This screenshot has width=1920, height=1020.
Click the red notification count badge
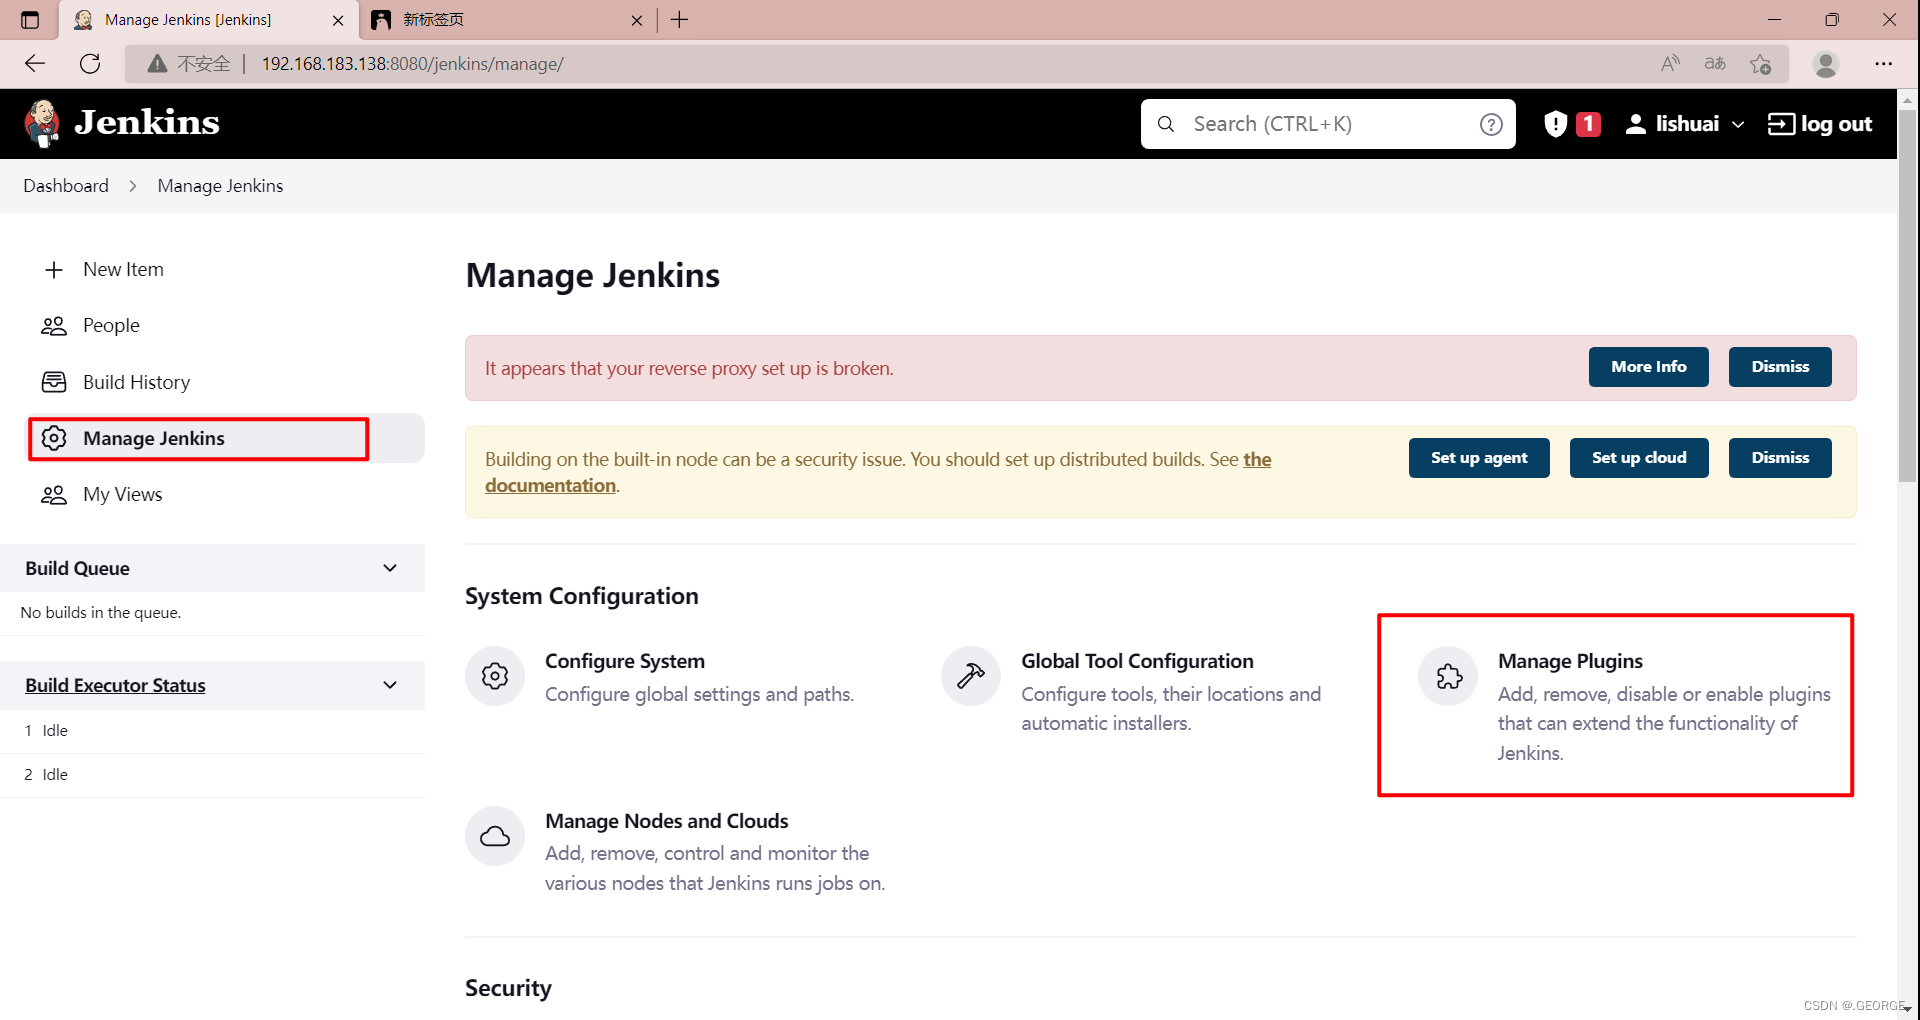1588,124
